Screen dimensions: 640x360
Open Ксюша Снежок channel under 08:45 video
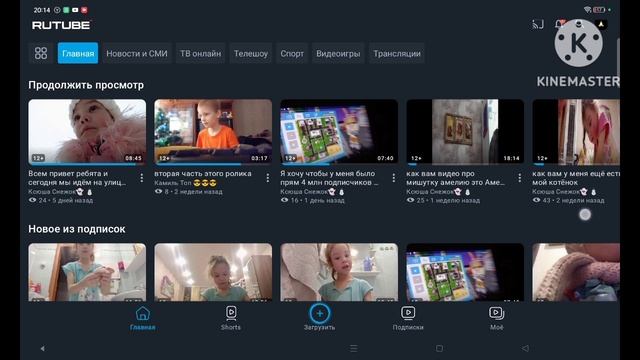(60, 191)
